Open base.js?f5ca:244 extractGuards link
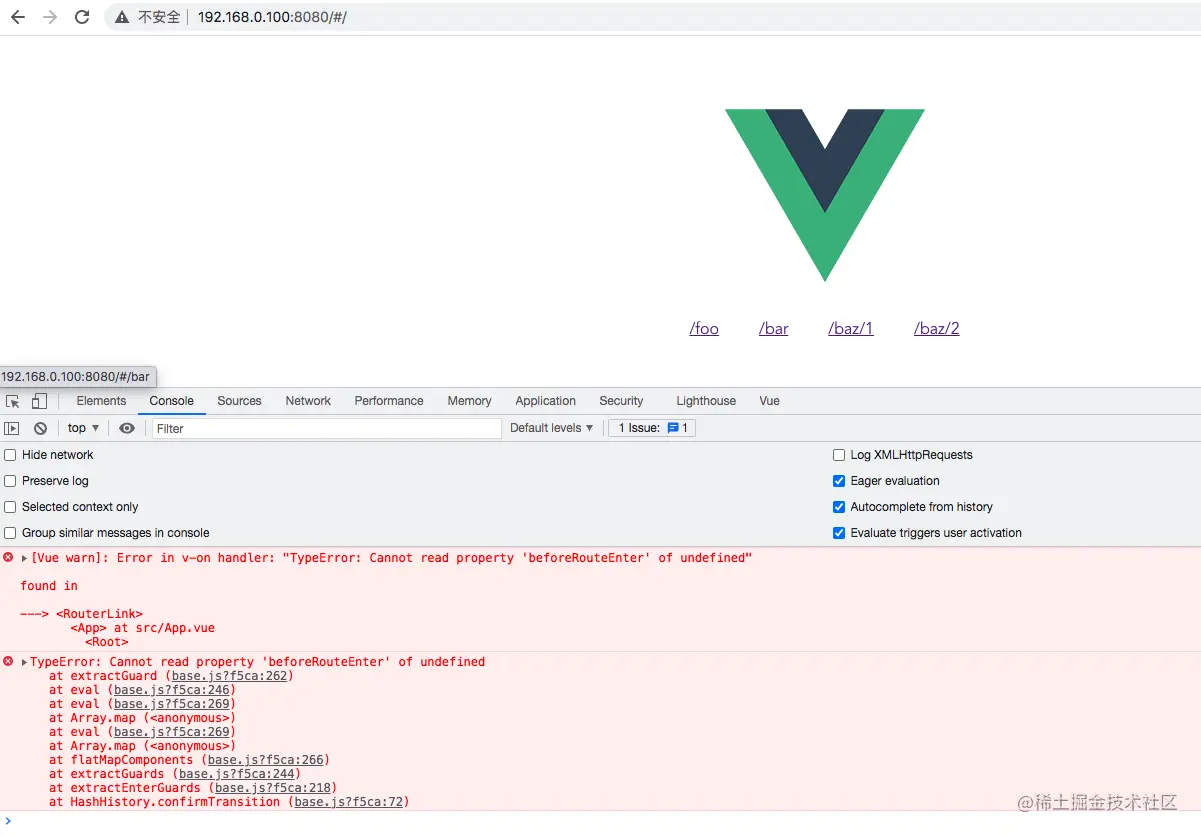Image resolution: width=1201 pixels, height=836 pixels. (236, 774)
